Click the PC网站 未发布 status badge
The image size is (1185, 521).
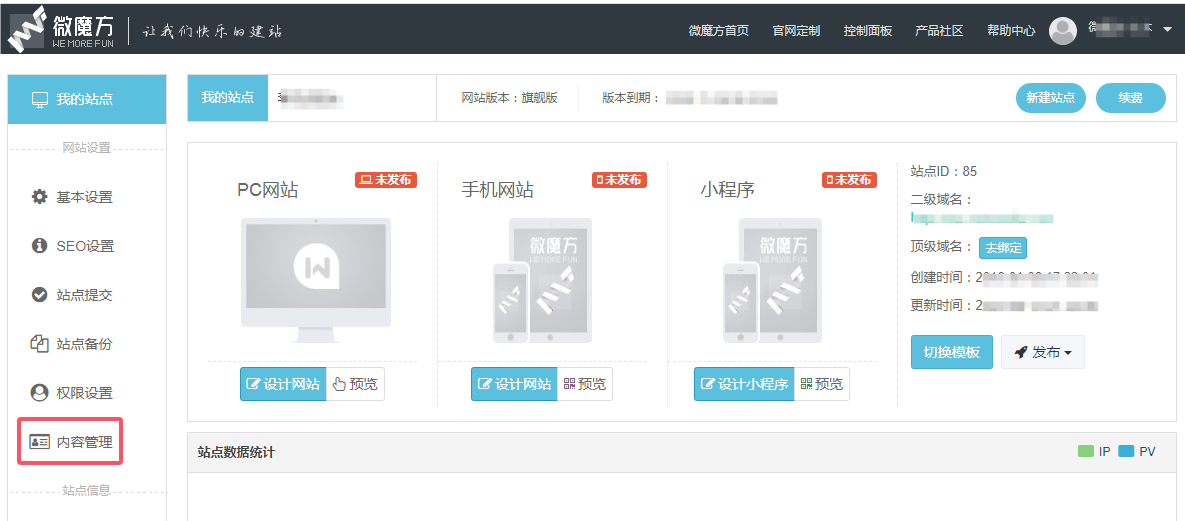point(386,180)
